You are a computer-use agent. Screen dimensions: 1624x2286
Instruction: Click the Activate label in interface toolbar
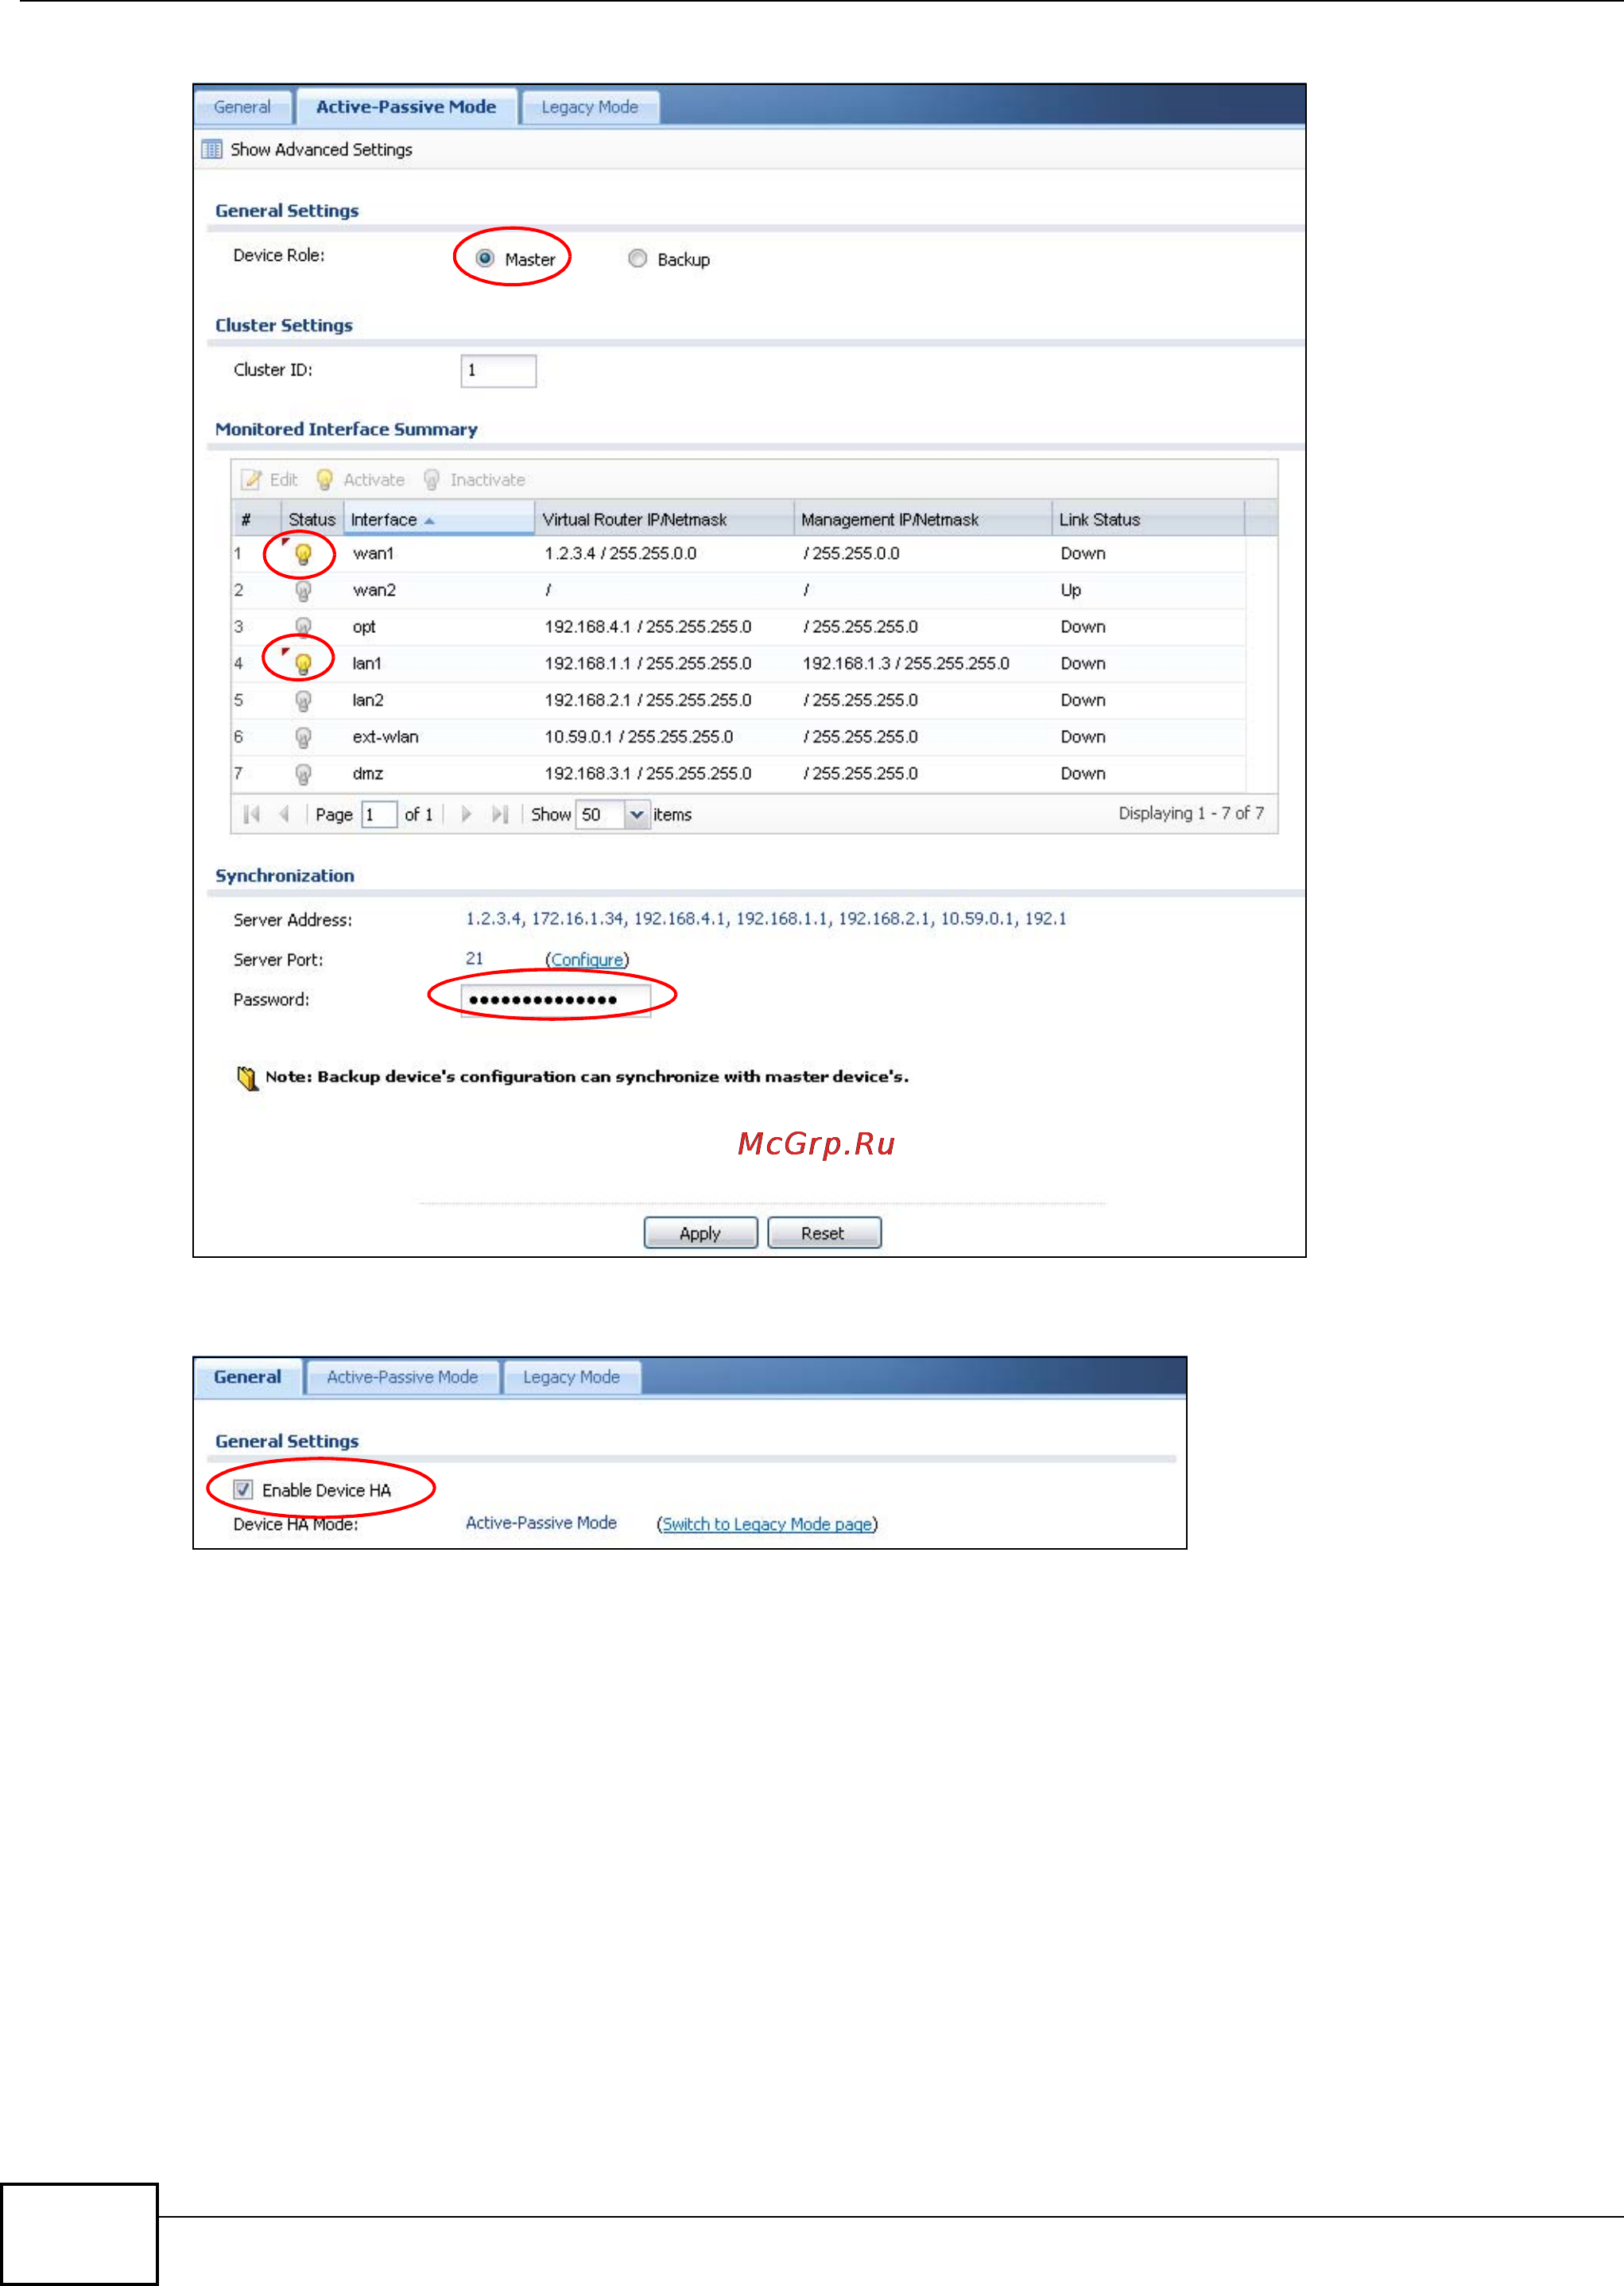(374, 480)
